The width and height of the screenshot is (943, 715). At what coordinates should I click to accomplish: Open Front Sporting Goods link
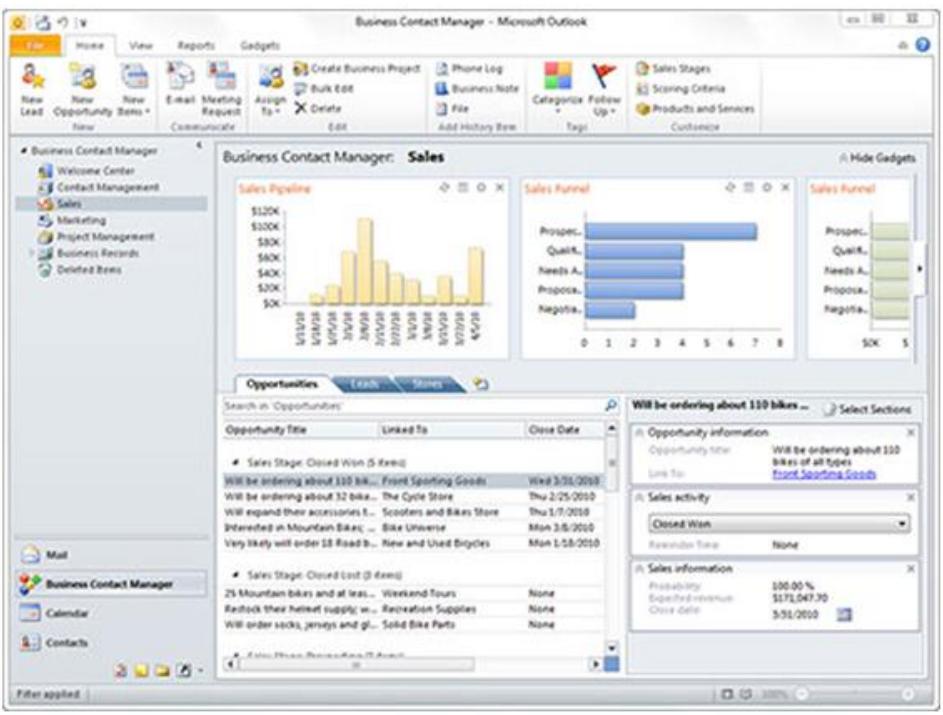pos(823,474)
